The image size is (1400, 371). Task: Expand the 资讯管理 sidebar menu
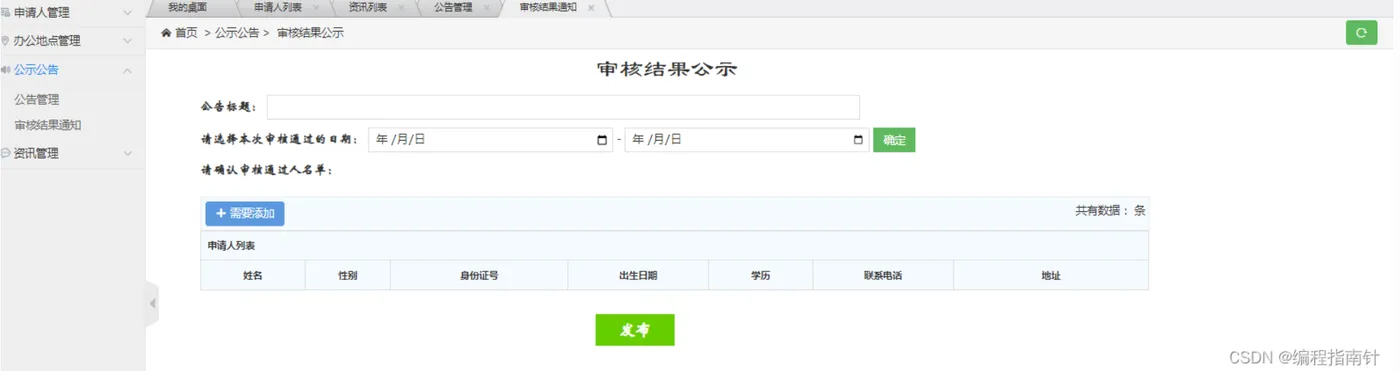click(x=73, y=153)
